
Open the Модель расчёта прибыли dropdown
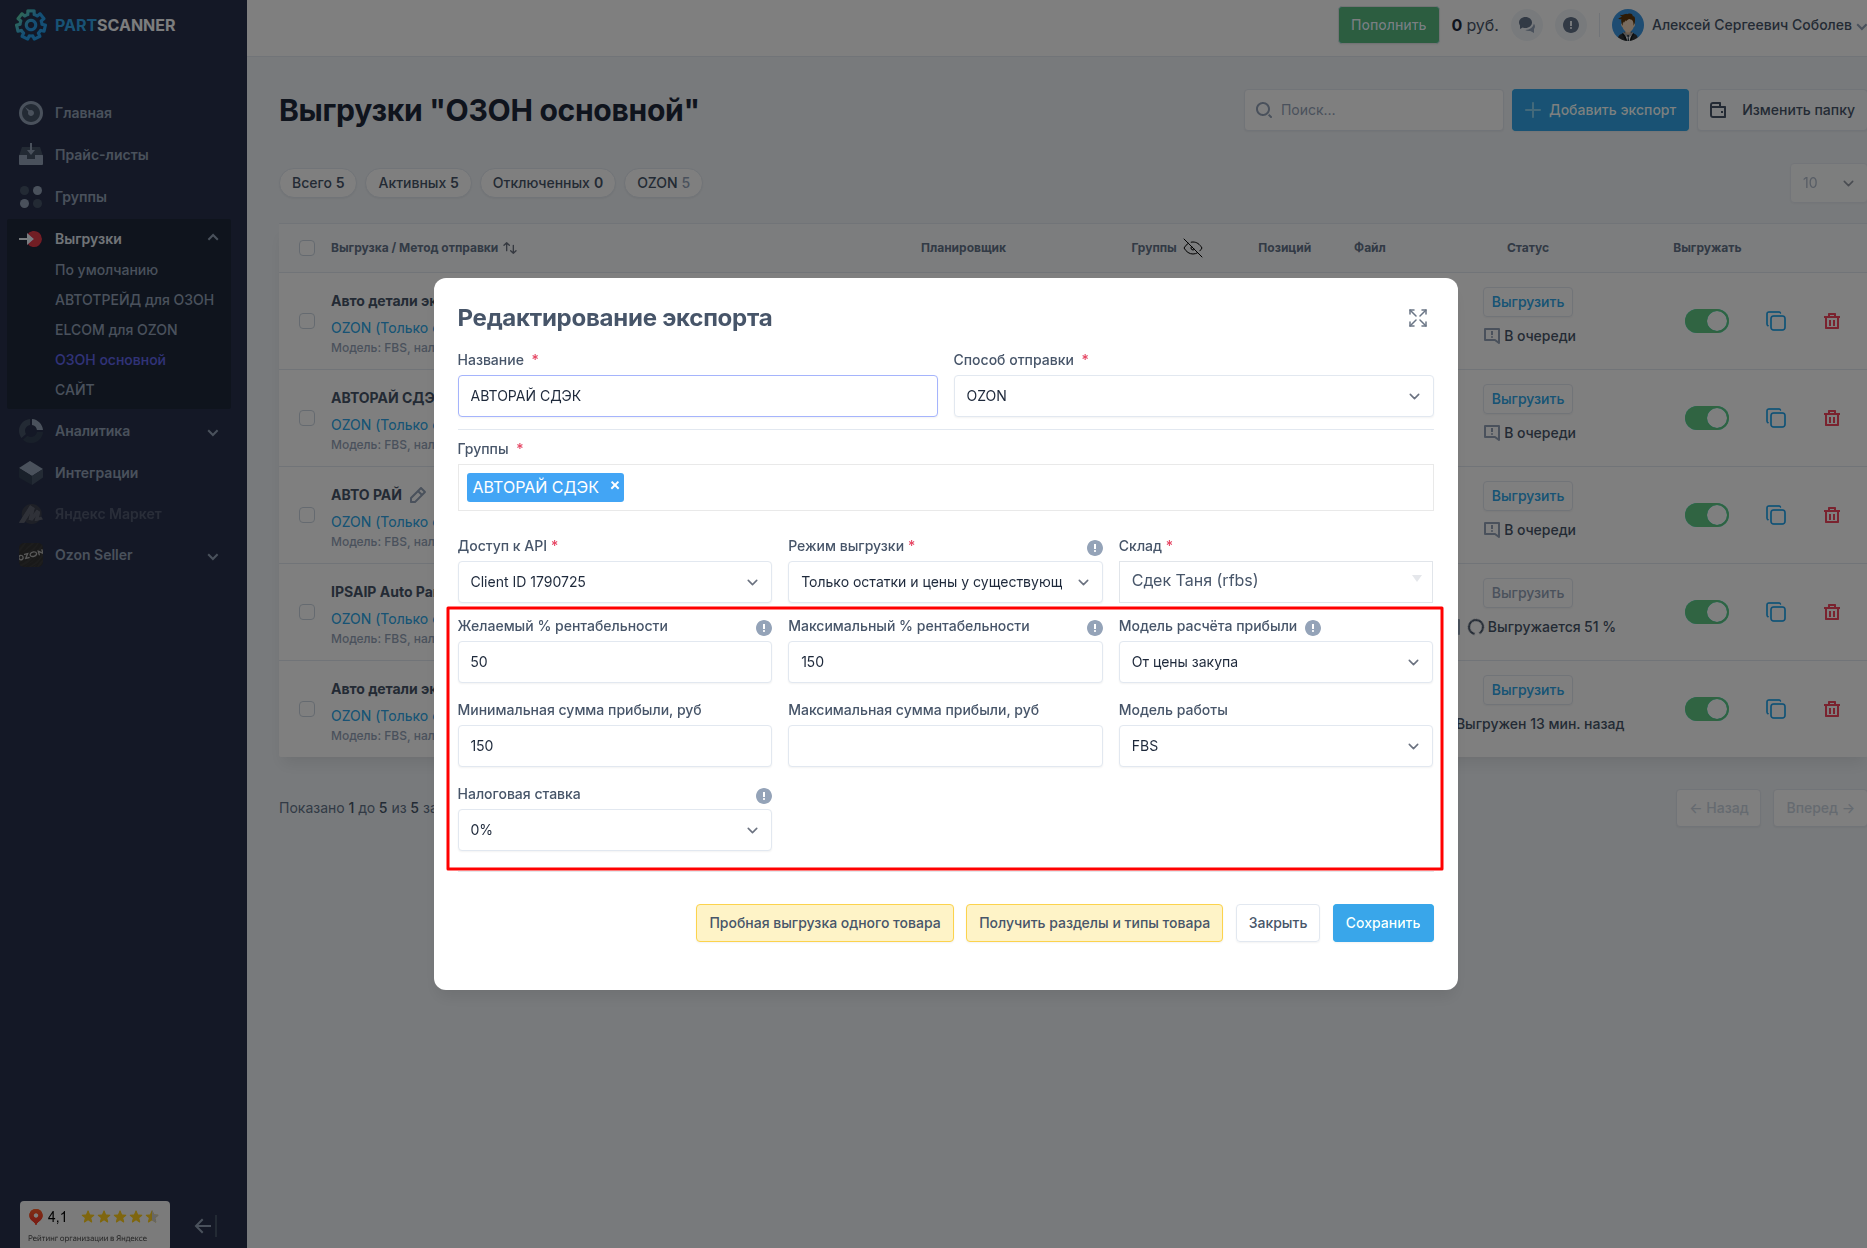(x=1275, y=662)
